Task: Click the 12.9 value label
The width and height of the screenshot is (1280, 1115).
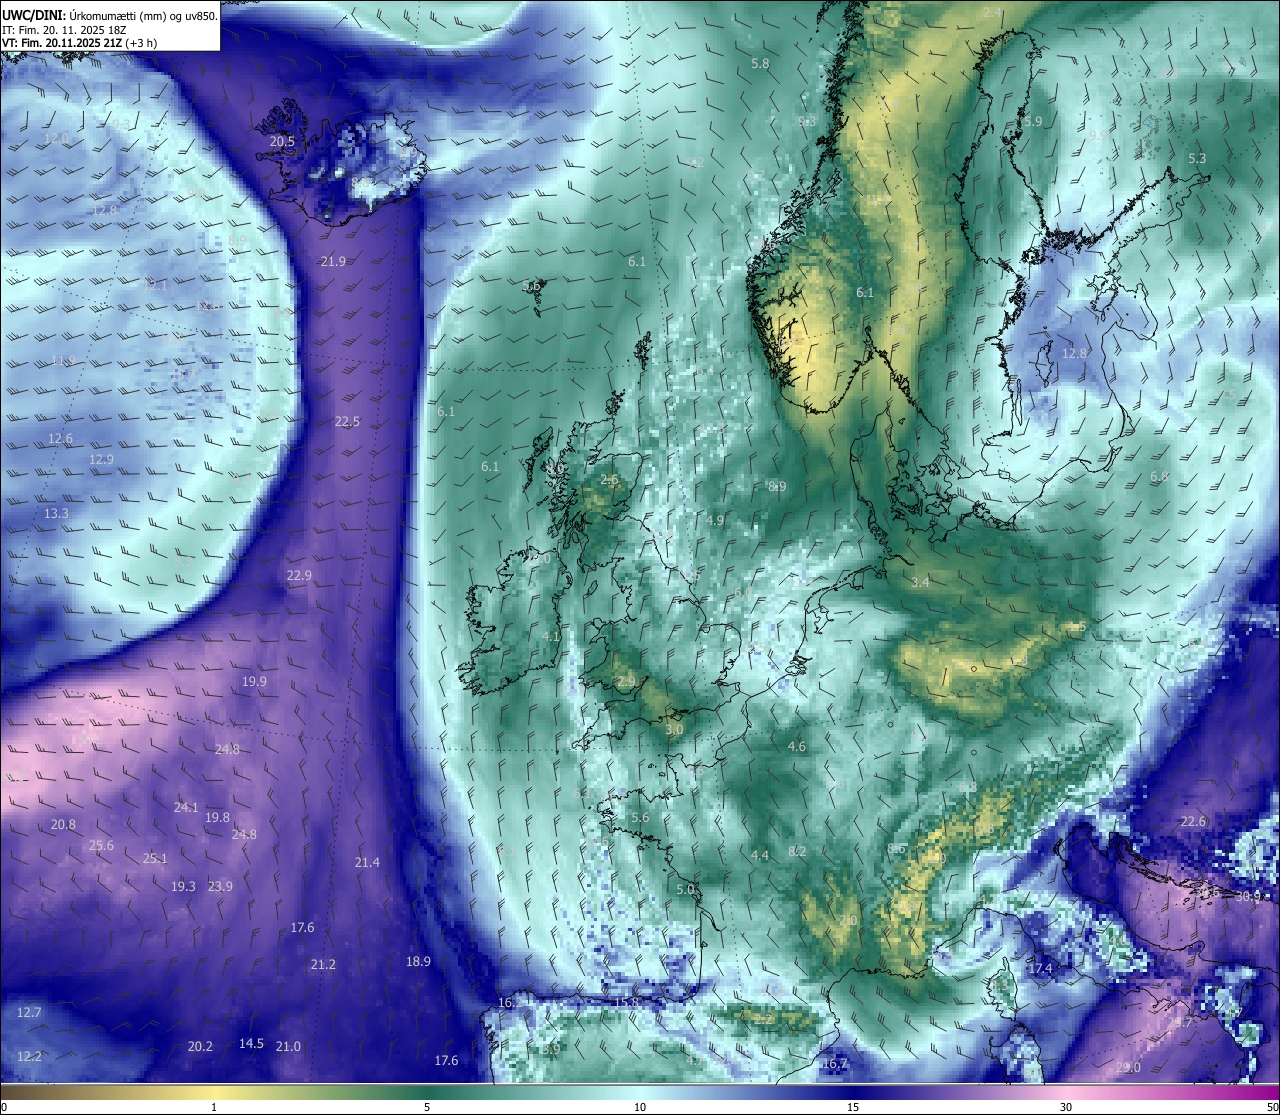Action: pos(101,459)
